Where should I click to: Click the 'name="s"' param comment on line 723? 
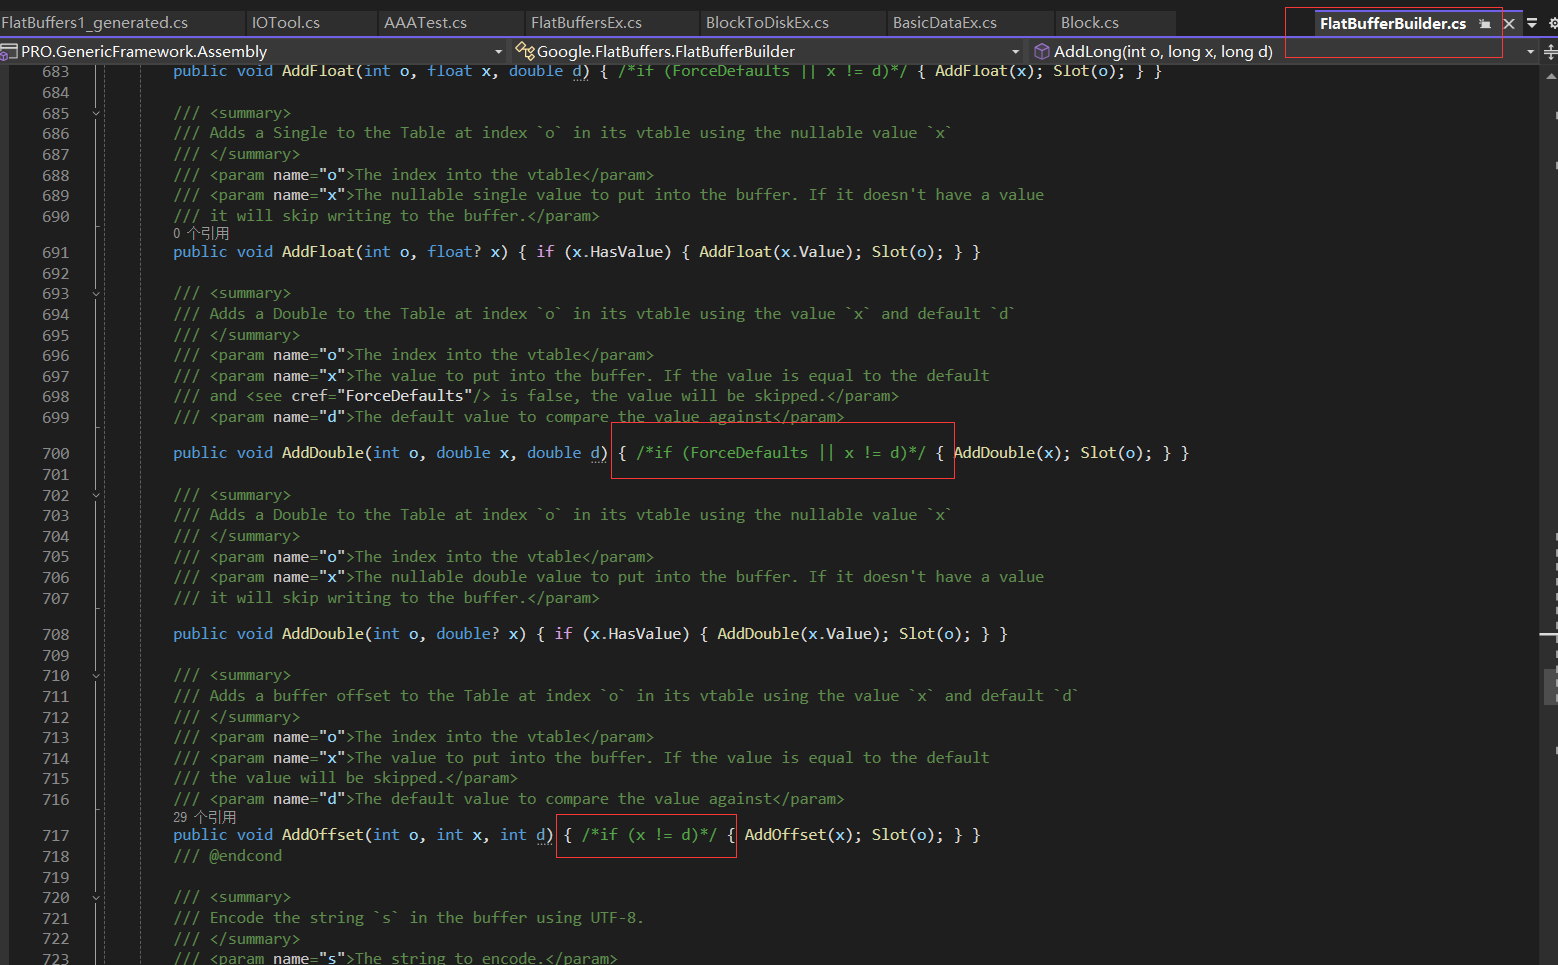pos(309,958)
